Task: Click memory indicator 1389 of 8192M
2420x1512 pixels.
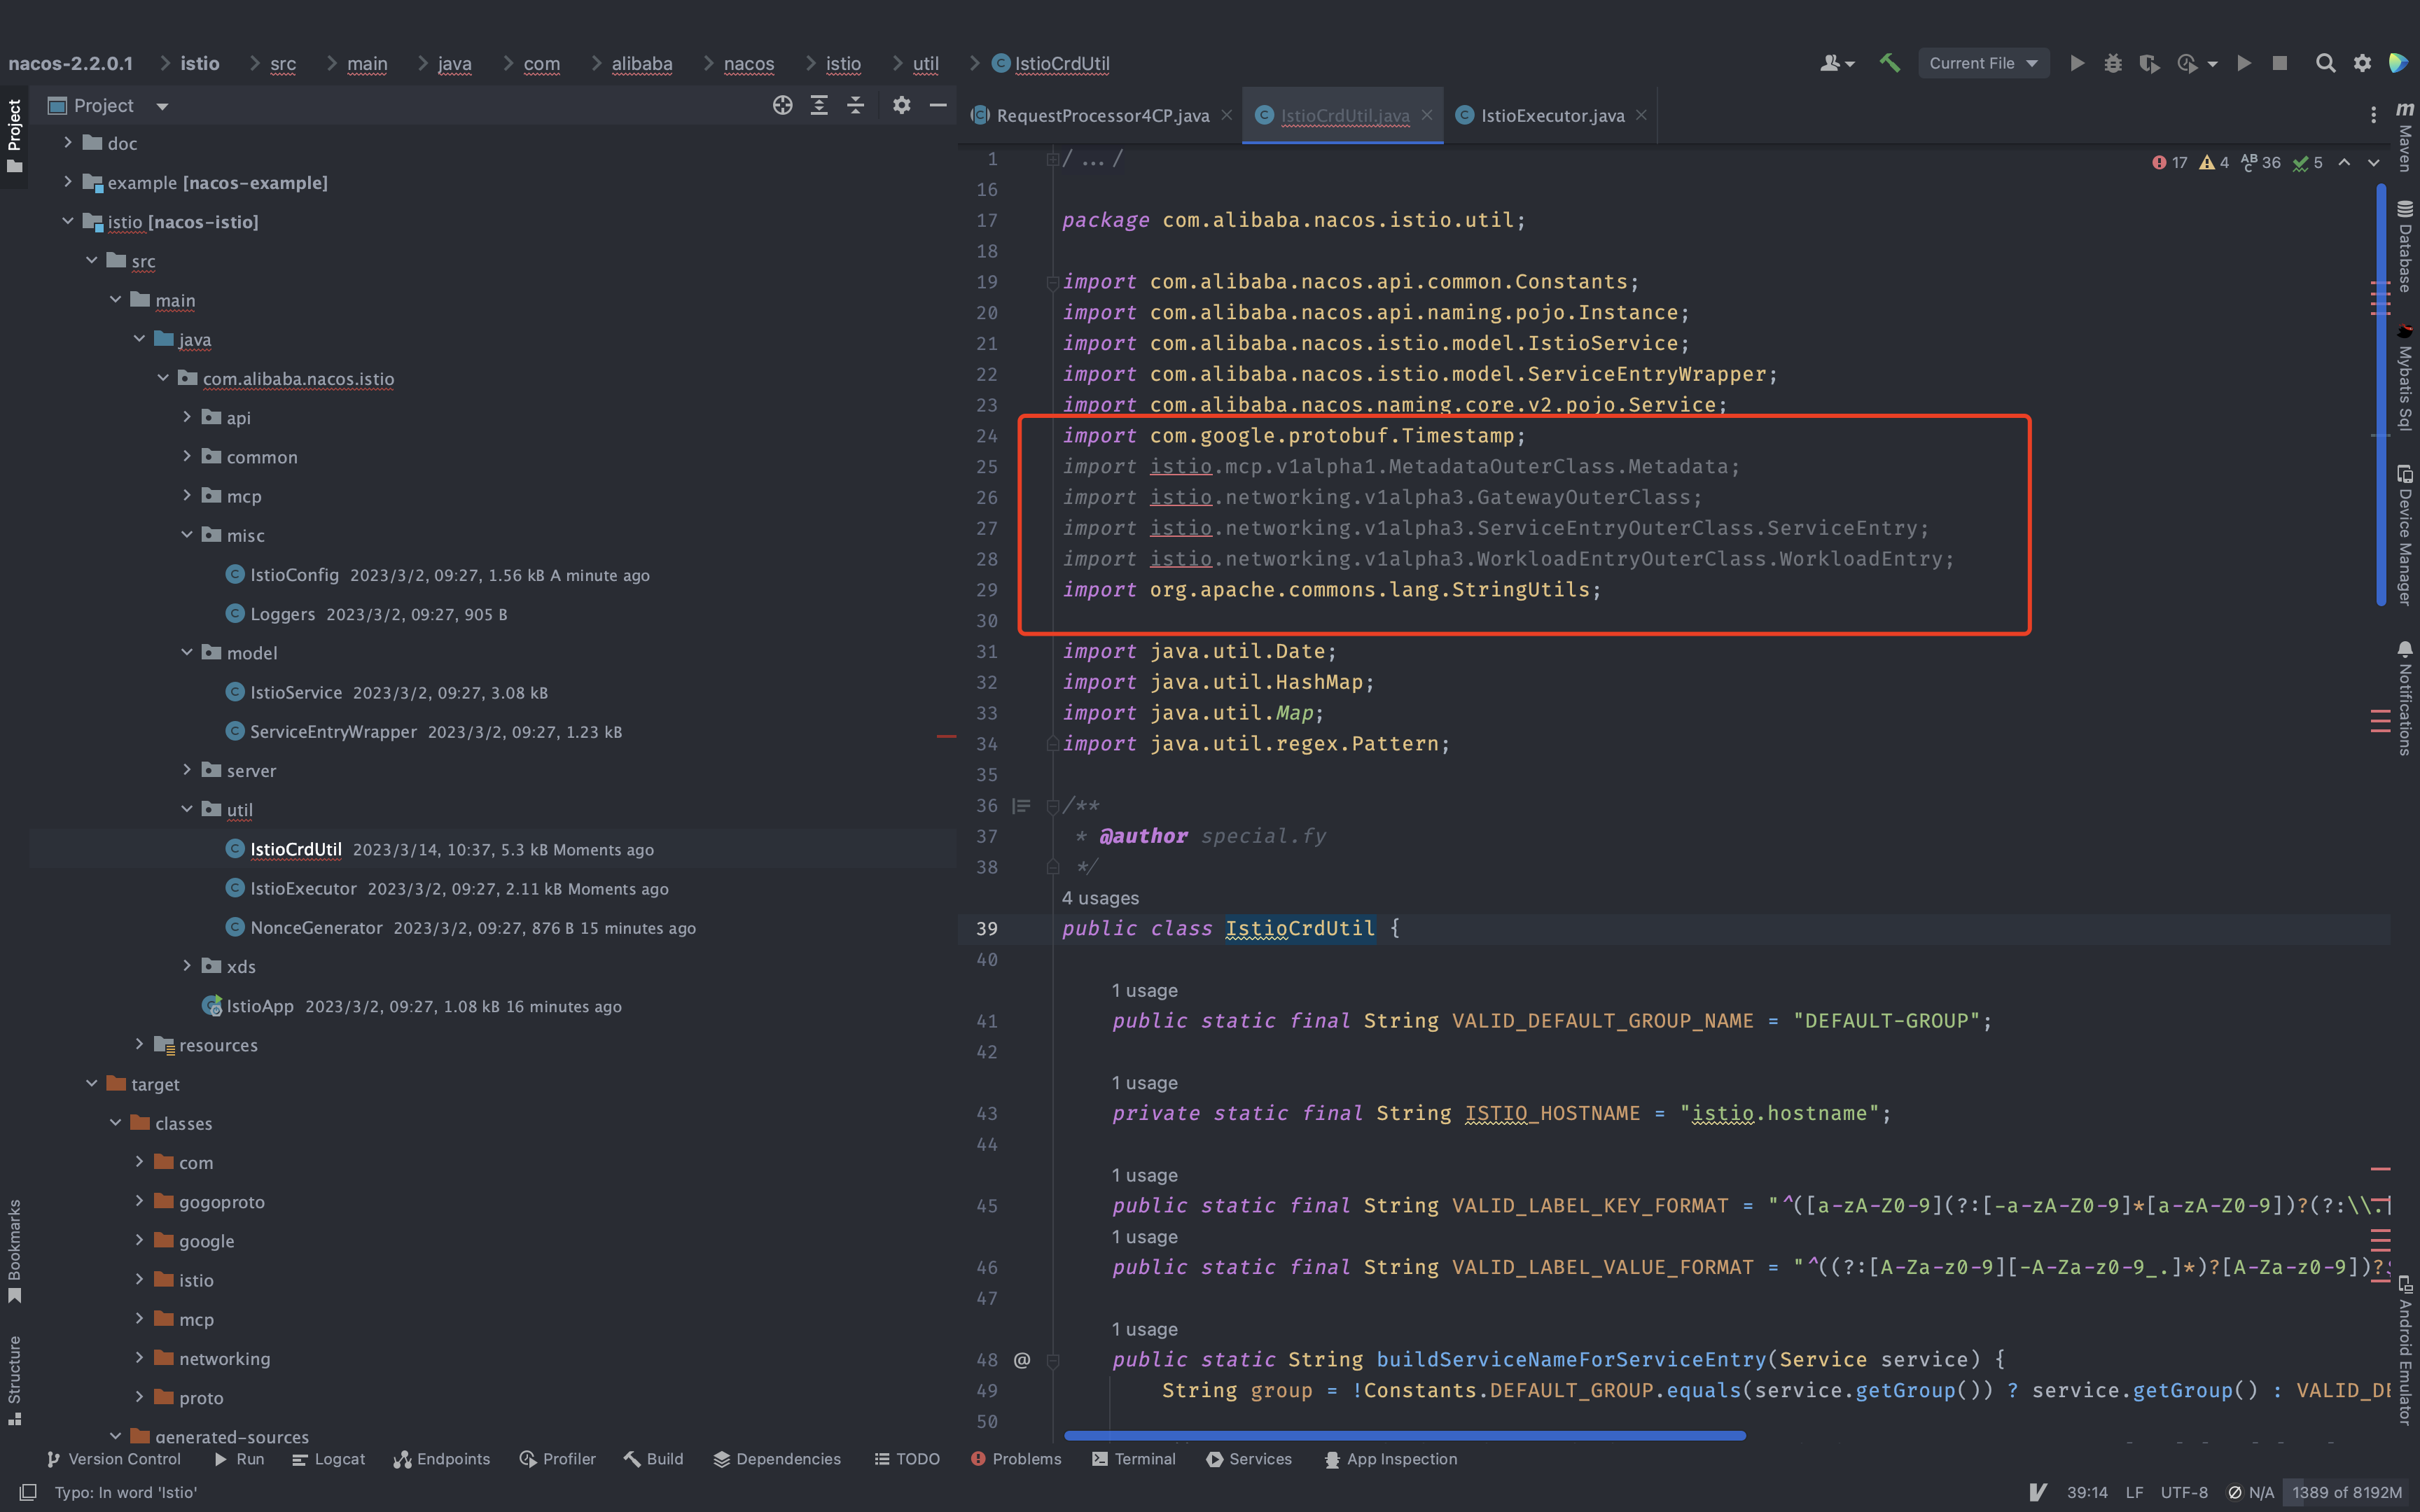Action: tap(2347, 1492)
